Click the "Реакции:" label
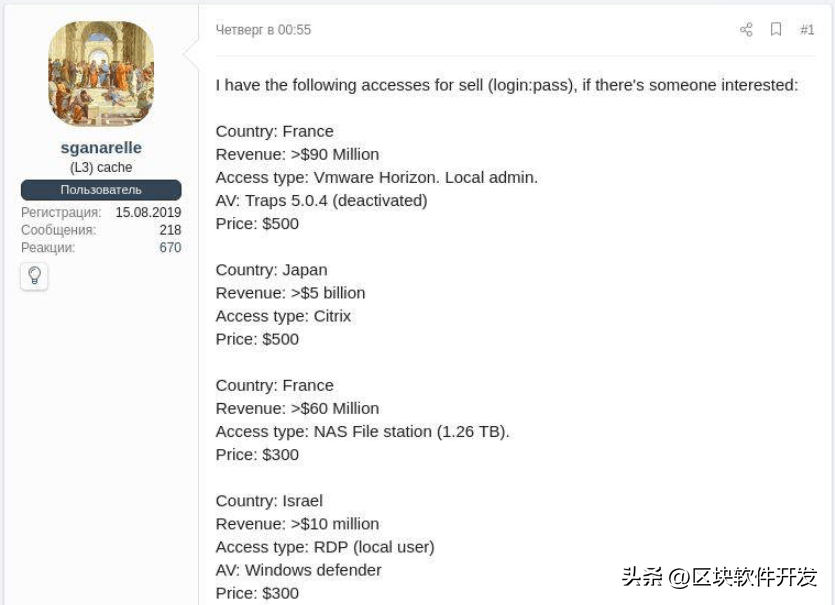Screen dimensions: 835x605 point(50,247)
